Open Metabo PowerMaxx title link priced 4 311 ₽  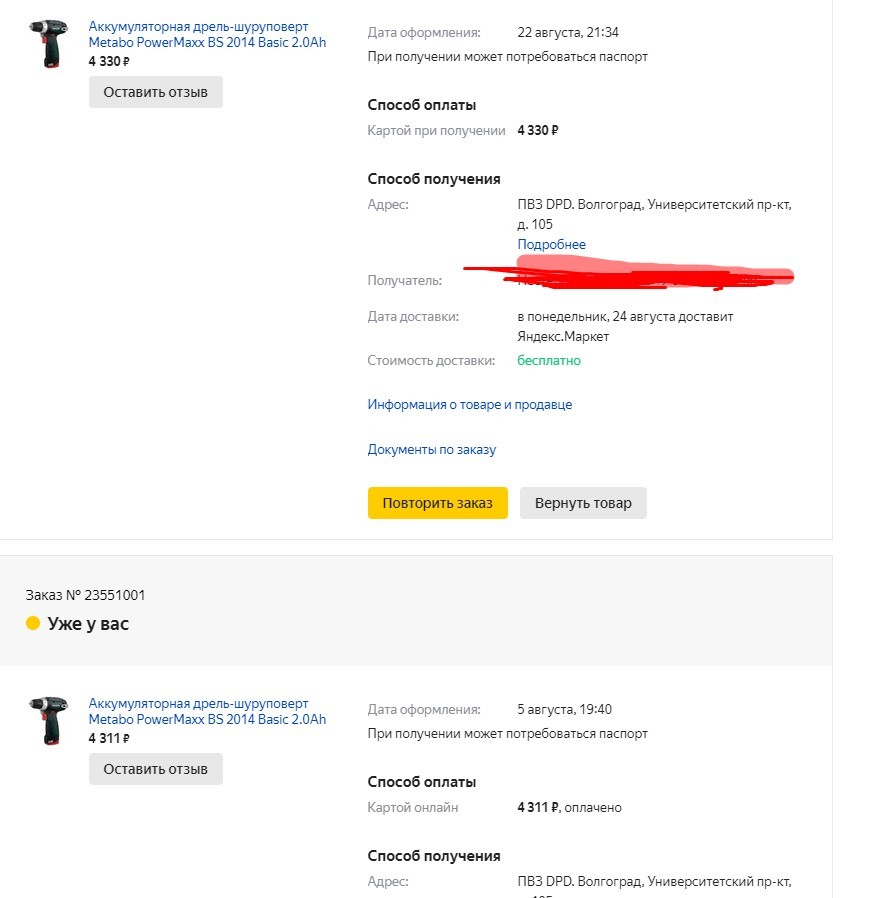tap(207, 711)
